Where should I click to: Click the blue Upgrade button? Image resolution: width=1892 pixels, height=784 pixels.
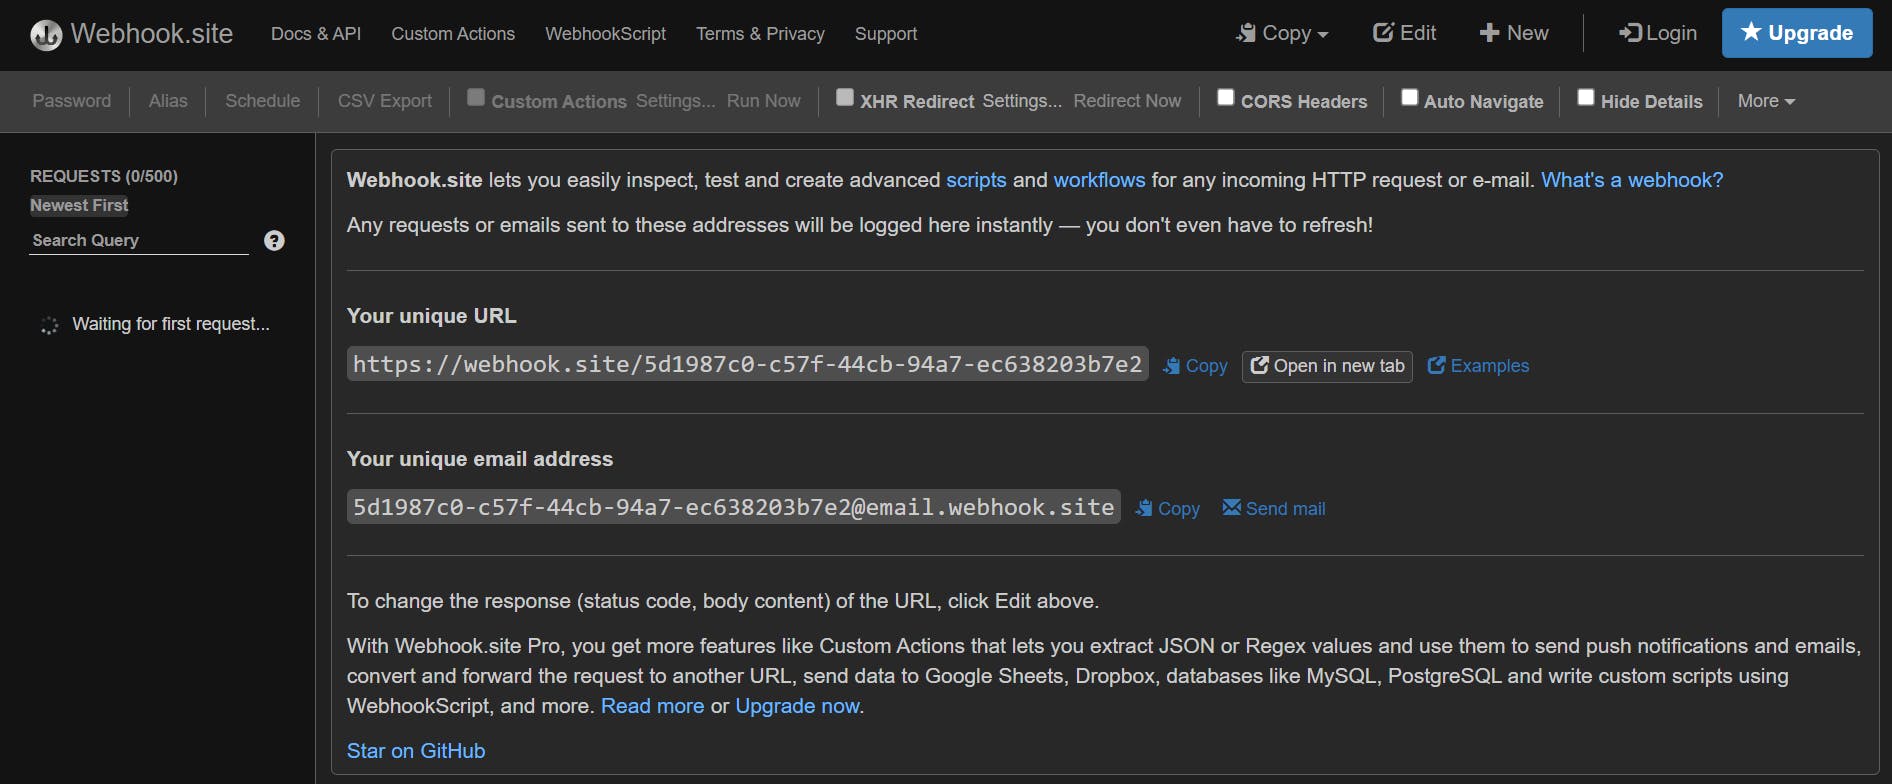pyautogui.click(x=1797, y=33)
